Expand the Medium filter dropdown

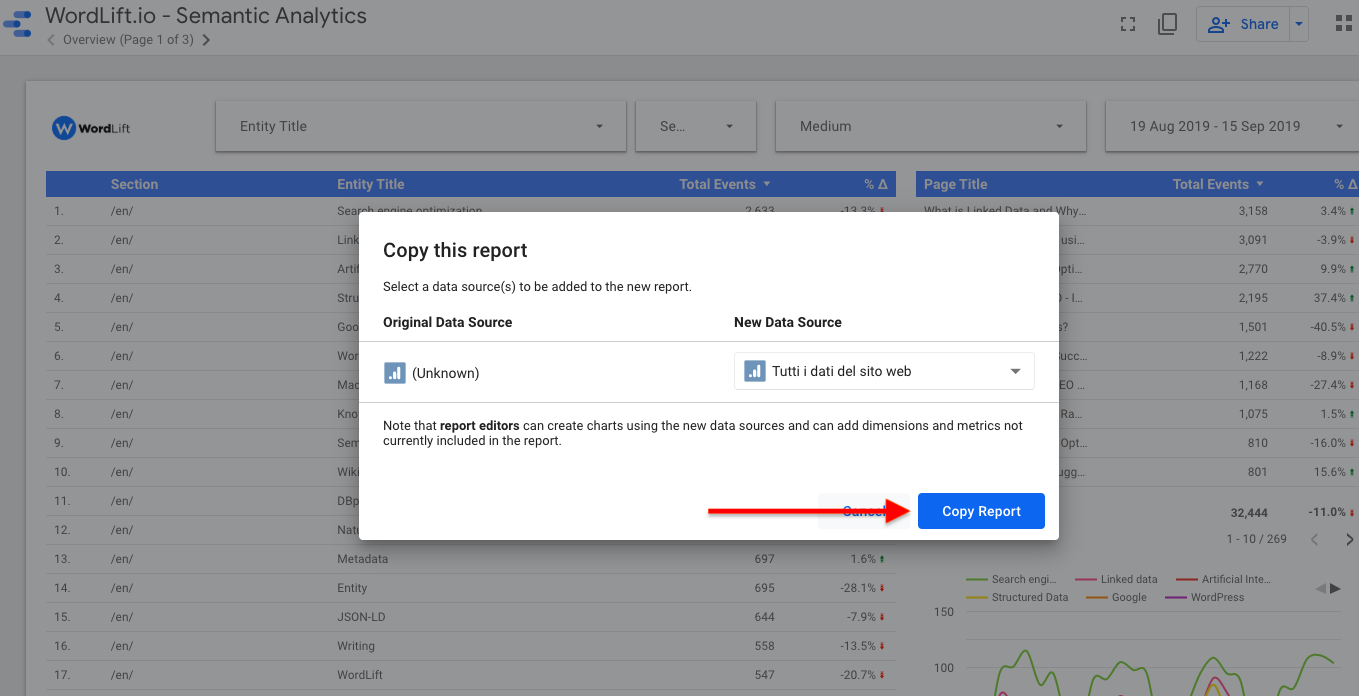[930, 126]
